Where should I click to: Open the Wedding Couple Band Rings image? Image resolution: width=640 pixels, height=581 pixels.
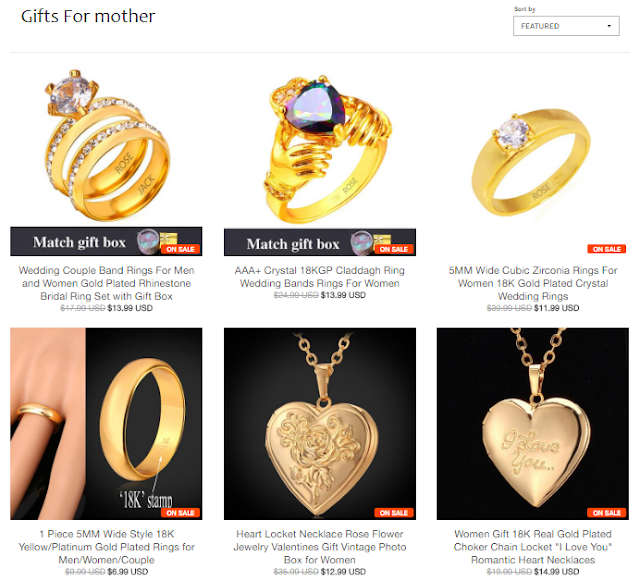tap(106, 160)
